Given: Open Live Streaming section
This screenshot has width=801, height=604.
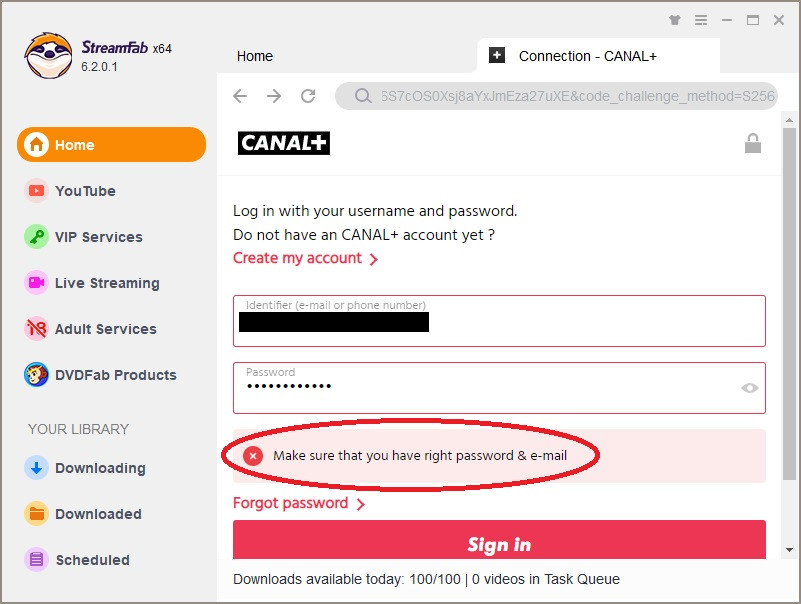Looking at the screenshot, I should (x=106, y=283).
